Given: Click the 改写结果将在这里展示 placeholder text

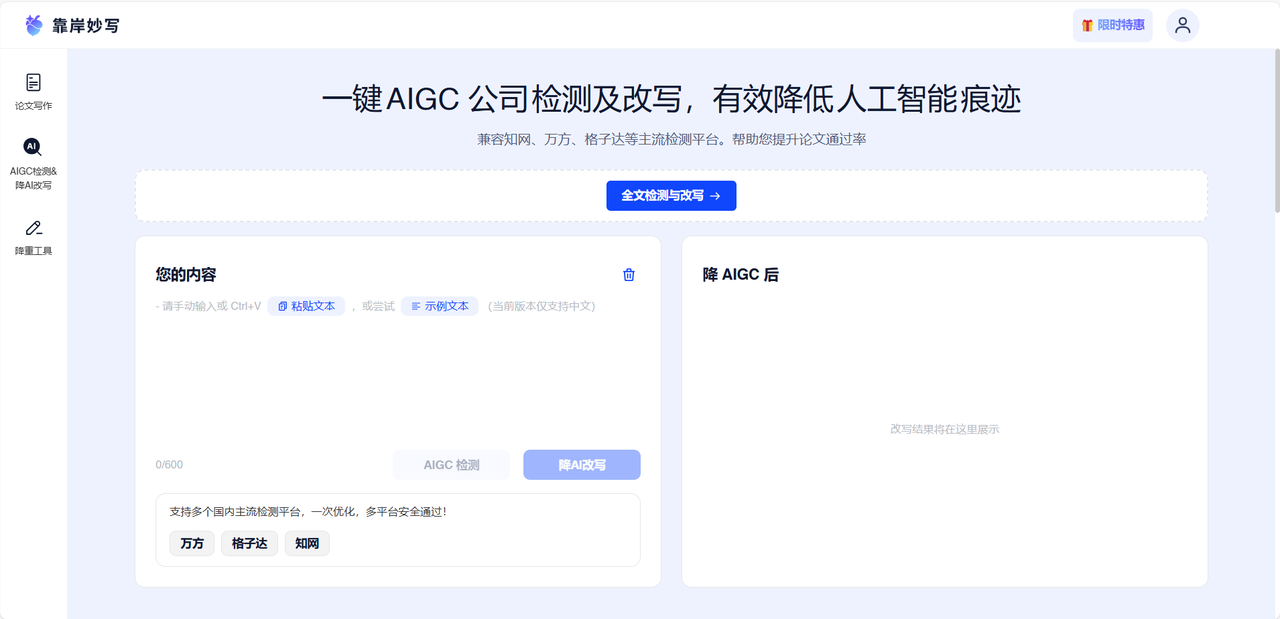Looking at the screenshot, I should (945, 429).
